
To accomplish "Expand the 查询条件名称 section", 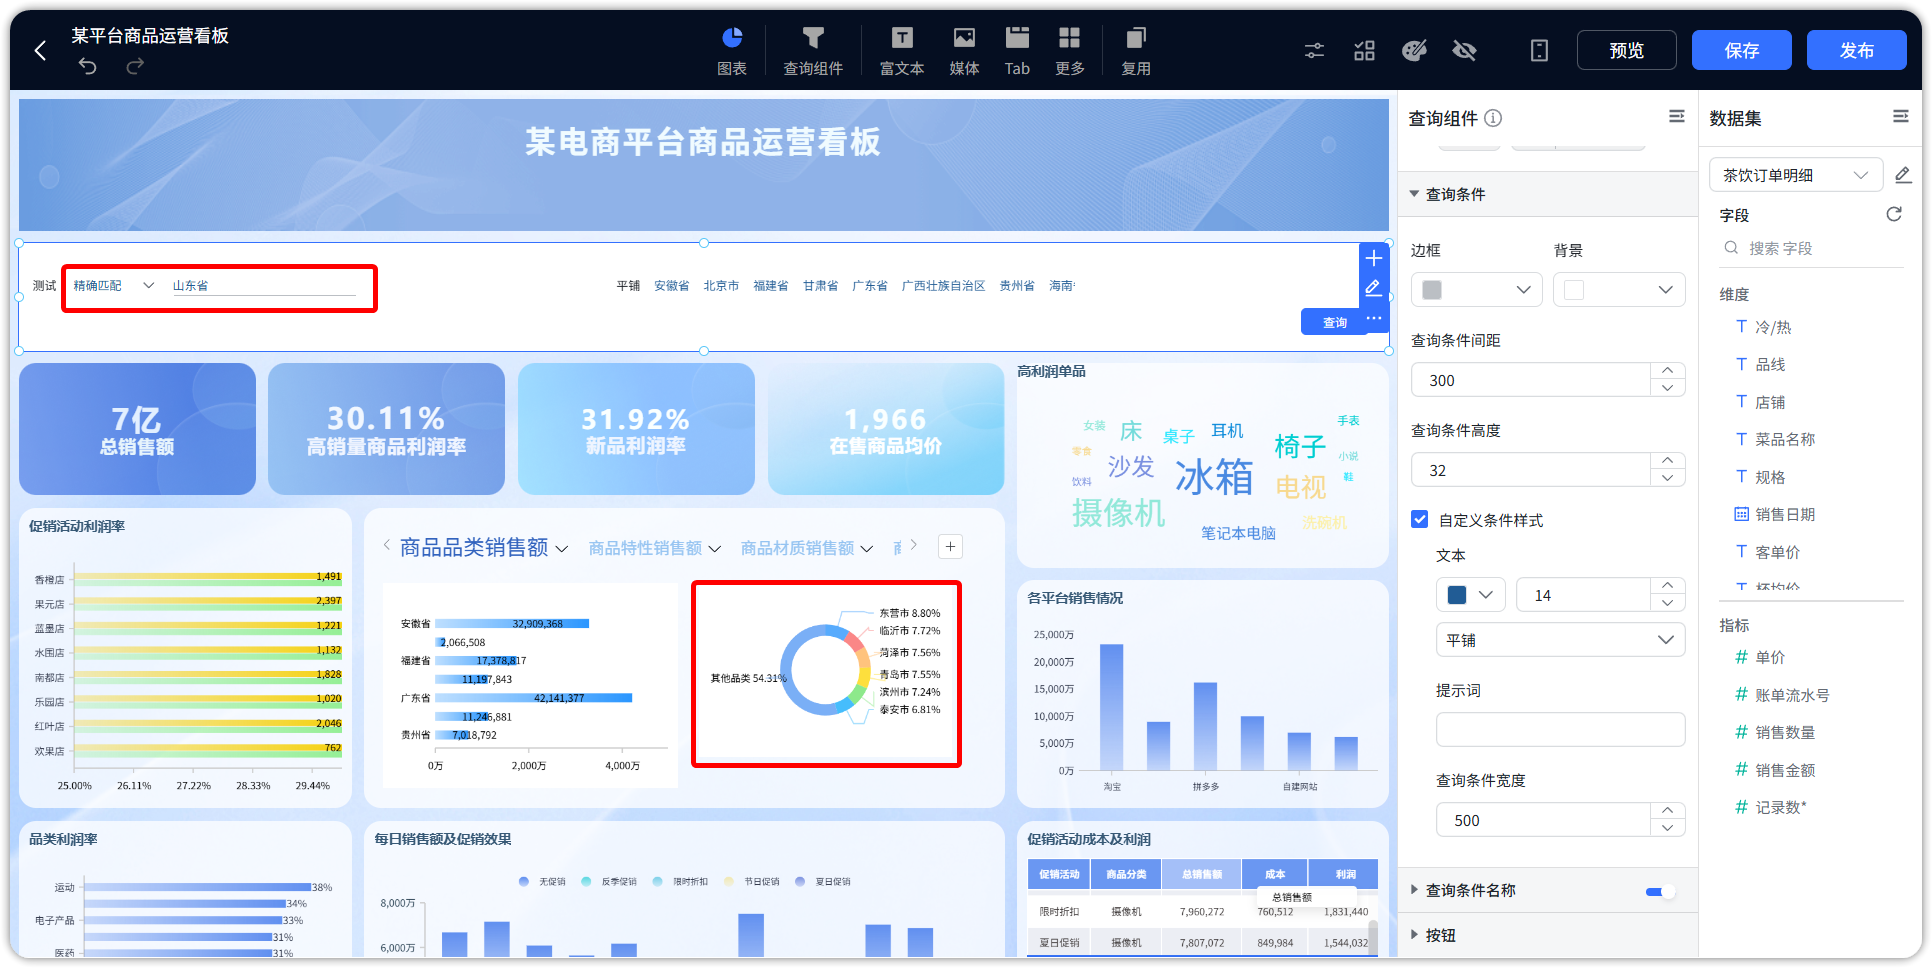I will 1414,890.
